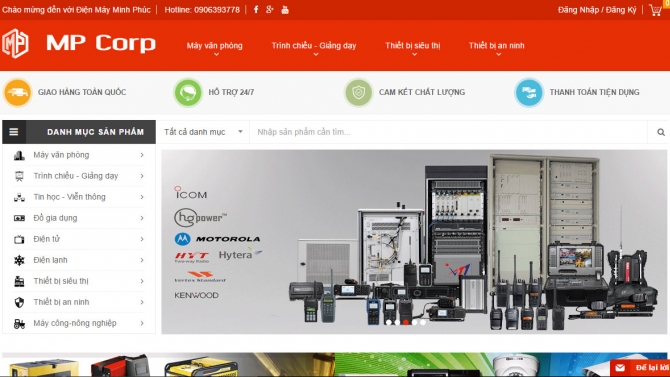
Task: Click the Điện lạnh snowflake icon
Action: [x=19, y=260]
